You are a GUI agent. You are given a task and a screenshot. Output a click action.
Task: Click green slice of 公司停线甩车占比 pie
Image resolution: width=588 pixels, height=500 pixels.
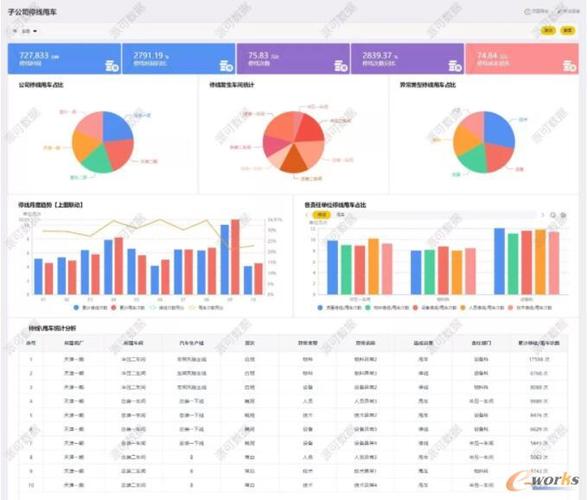tap(98, 161)
